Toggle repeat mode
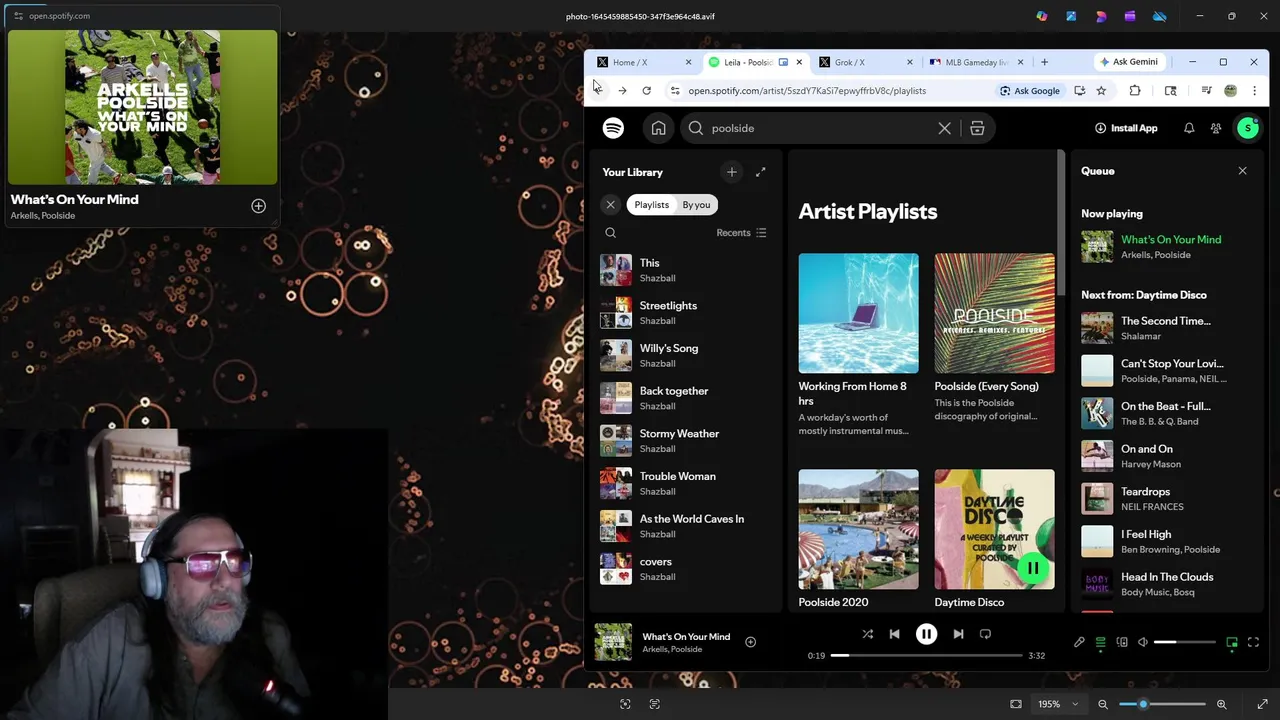Screen dimensions: 1280x720 click(x=985, y=634)
